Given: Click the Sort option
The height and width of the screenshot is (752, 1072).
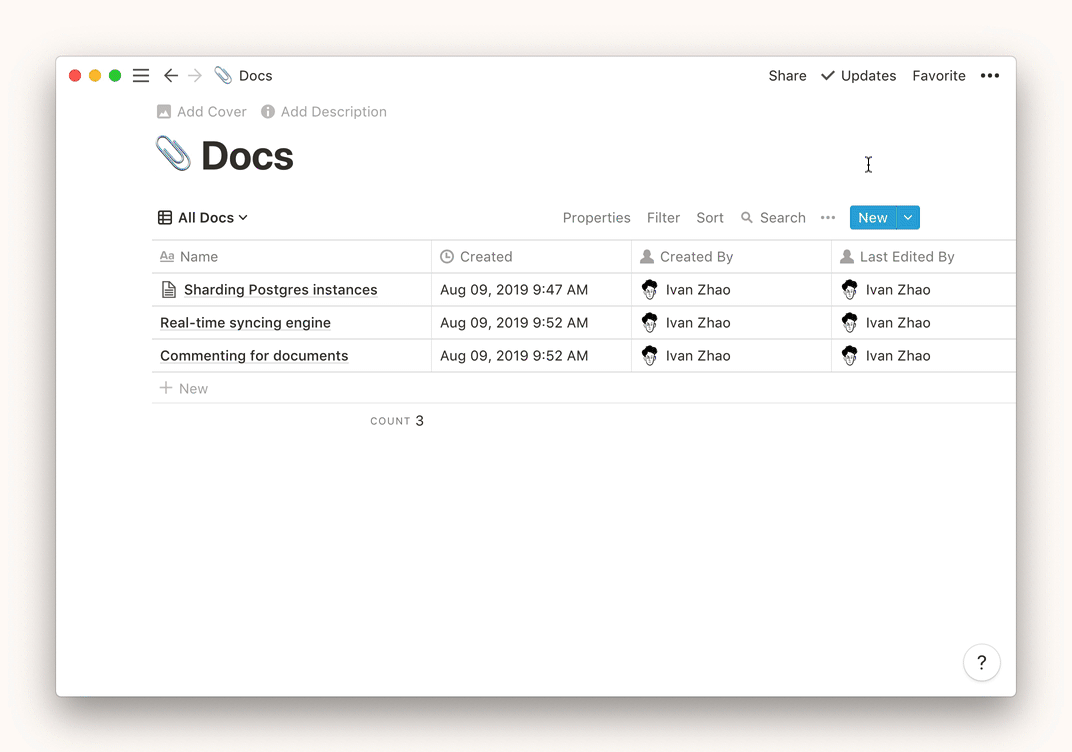Looking at the screenshot, I should pos(710,218).
